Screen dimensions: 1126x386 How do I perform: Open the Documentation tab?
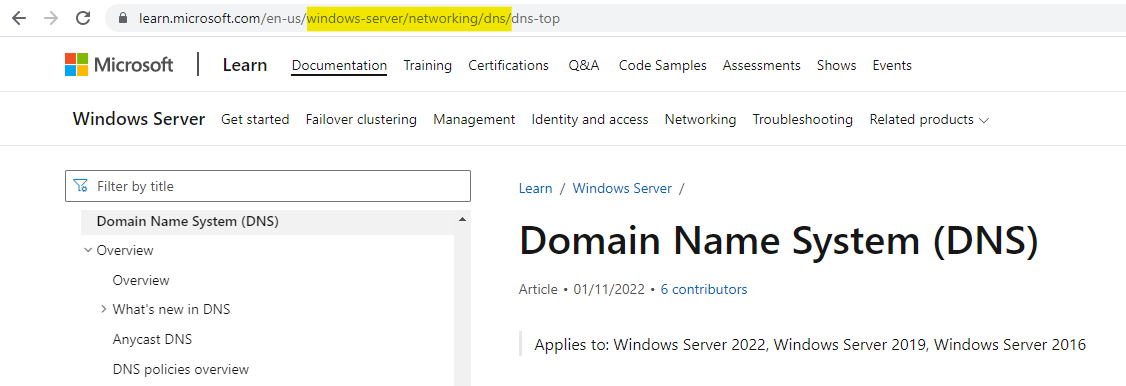[339, 65]
